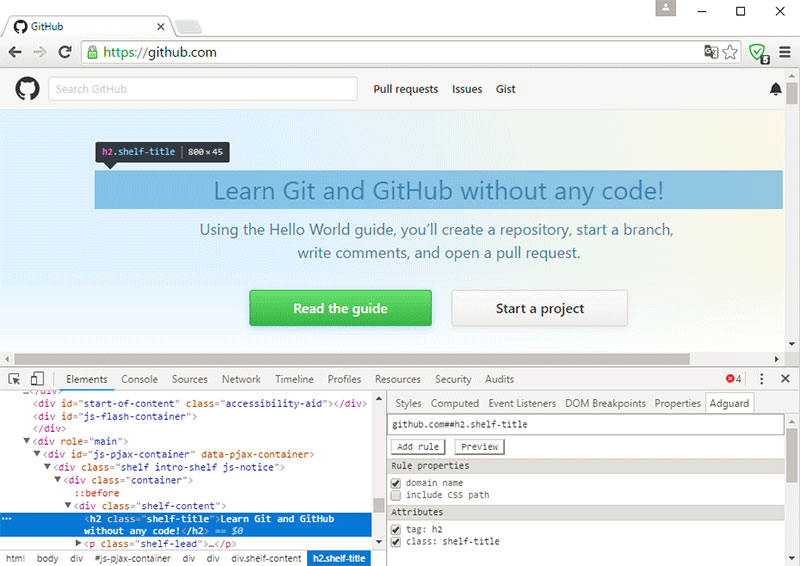800x566 pixels.
Task: Click the Adguard extension icon
Action: [x=758, y=52]
